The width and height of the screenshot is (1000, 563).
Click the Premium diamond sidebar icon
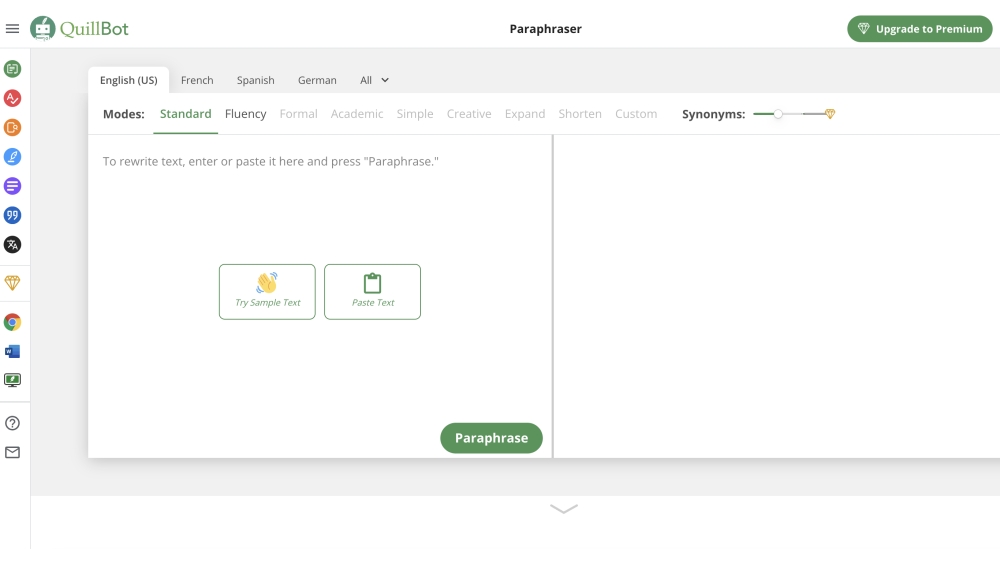pos(12,282)
